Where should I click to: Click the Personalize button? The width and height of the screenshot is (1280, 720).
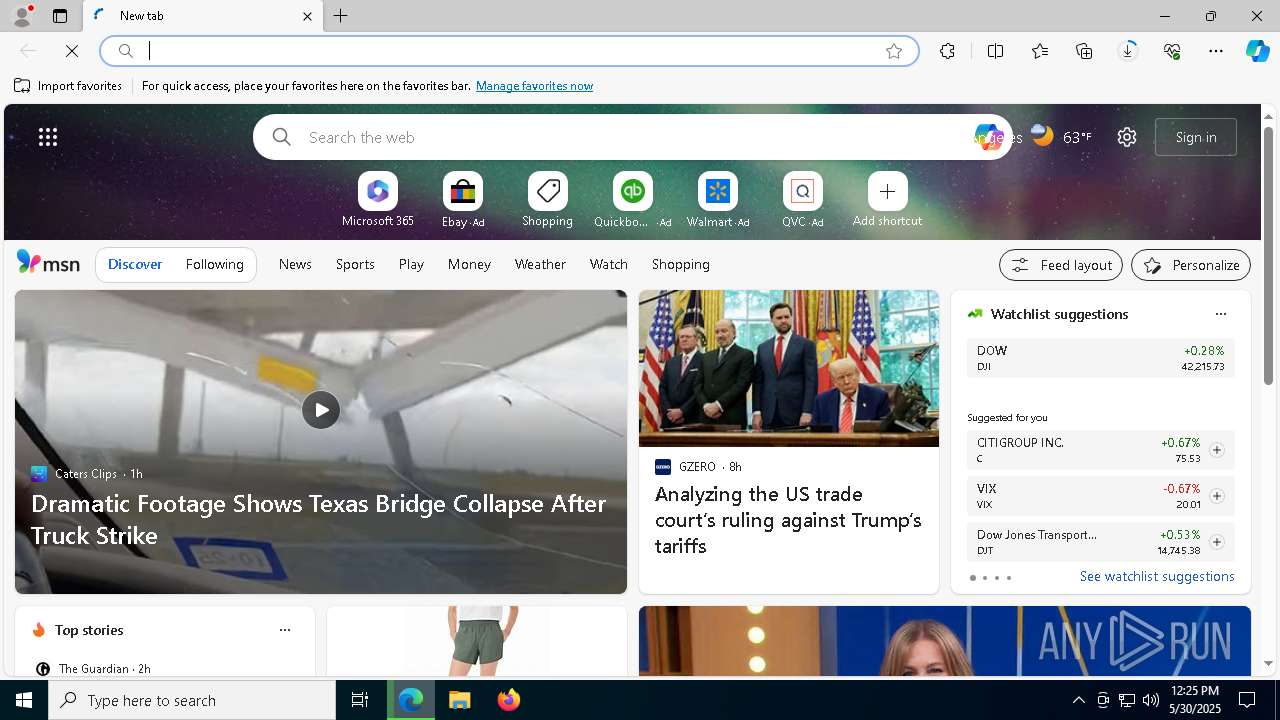pos(1191,265)
